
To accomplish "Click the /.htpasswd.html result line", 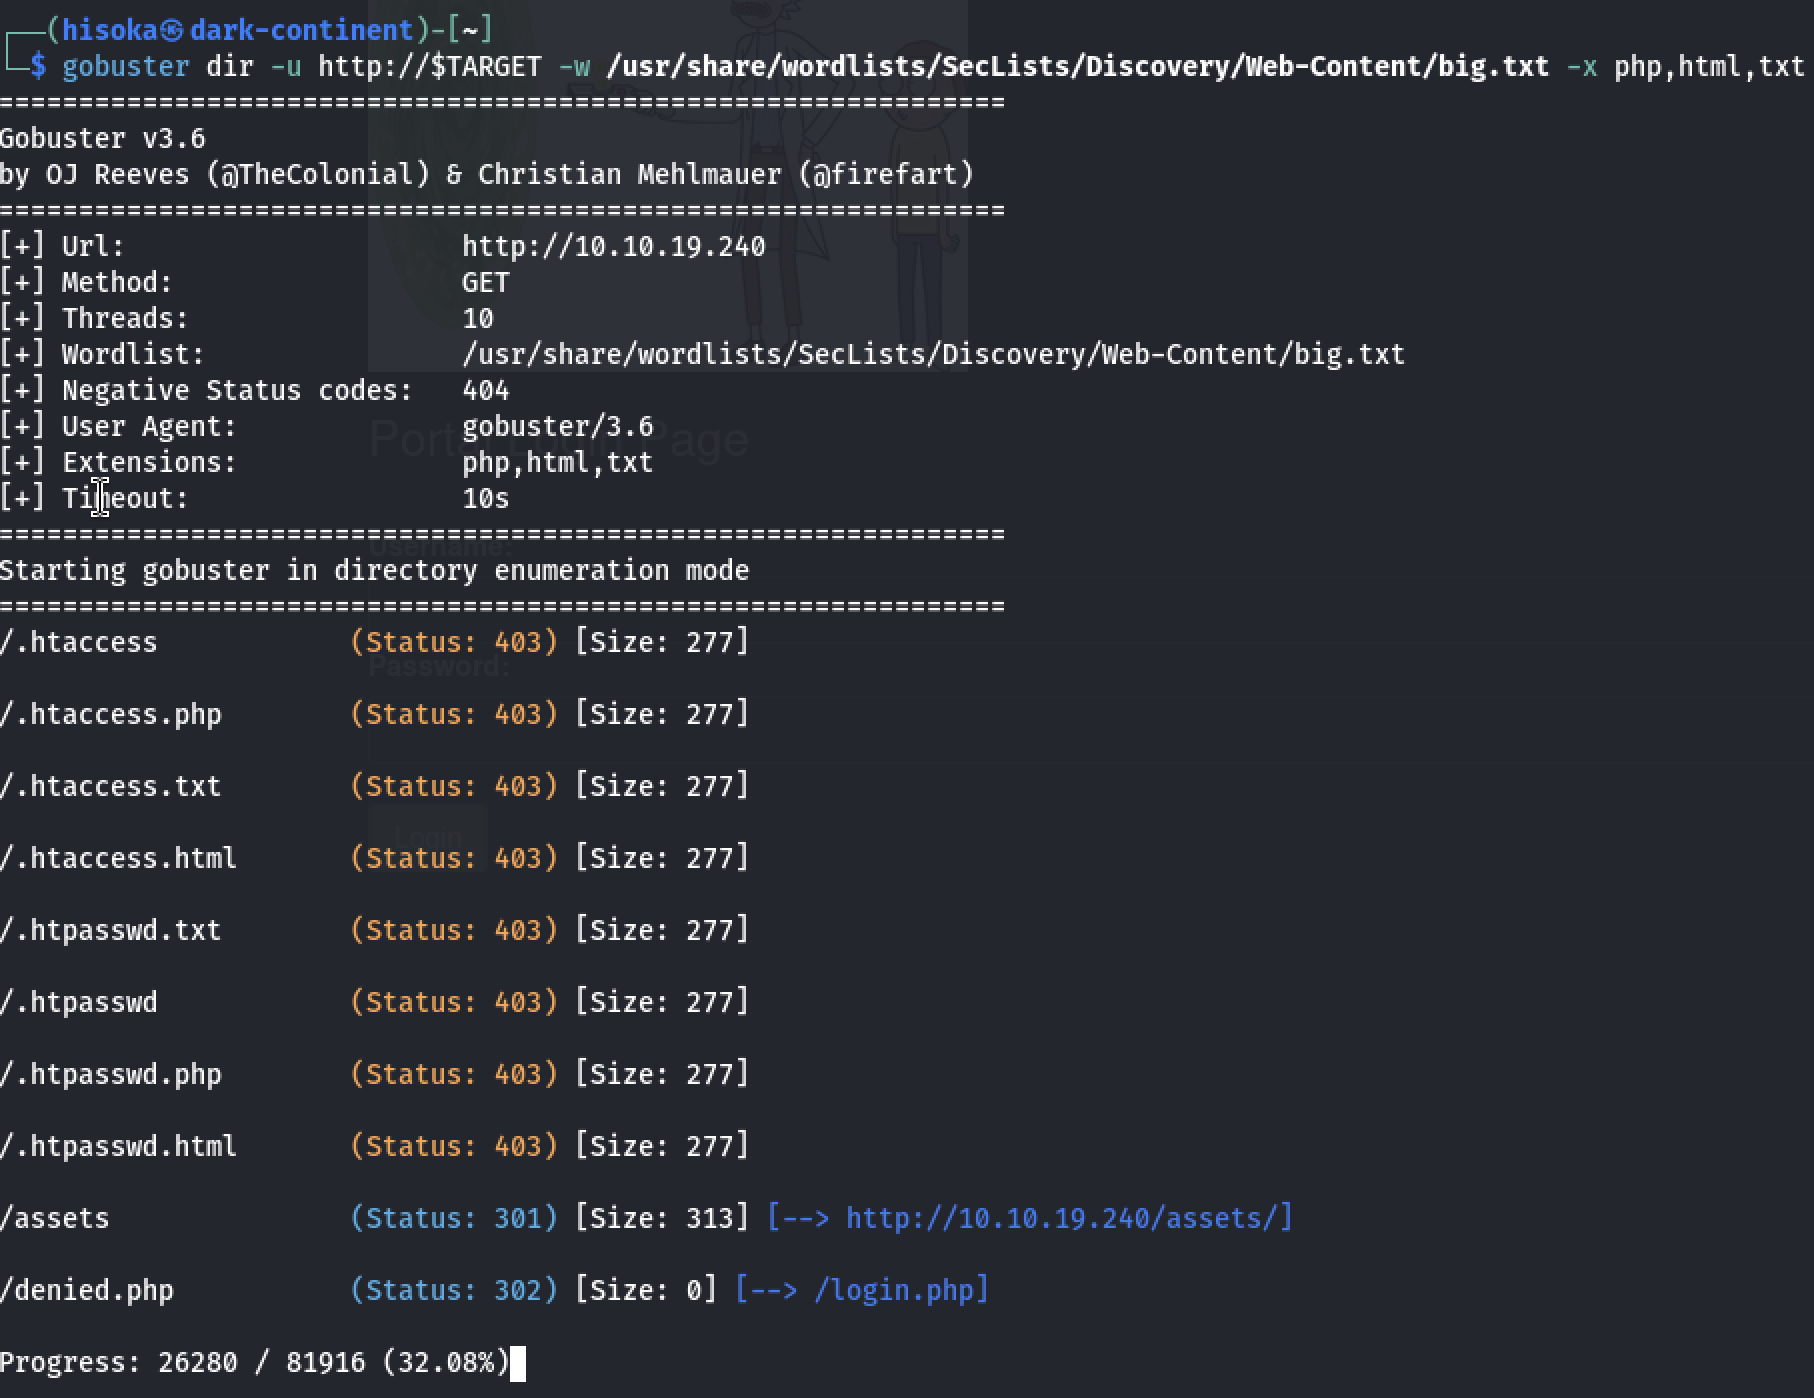I will (118, 1145).
